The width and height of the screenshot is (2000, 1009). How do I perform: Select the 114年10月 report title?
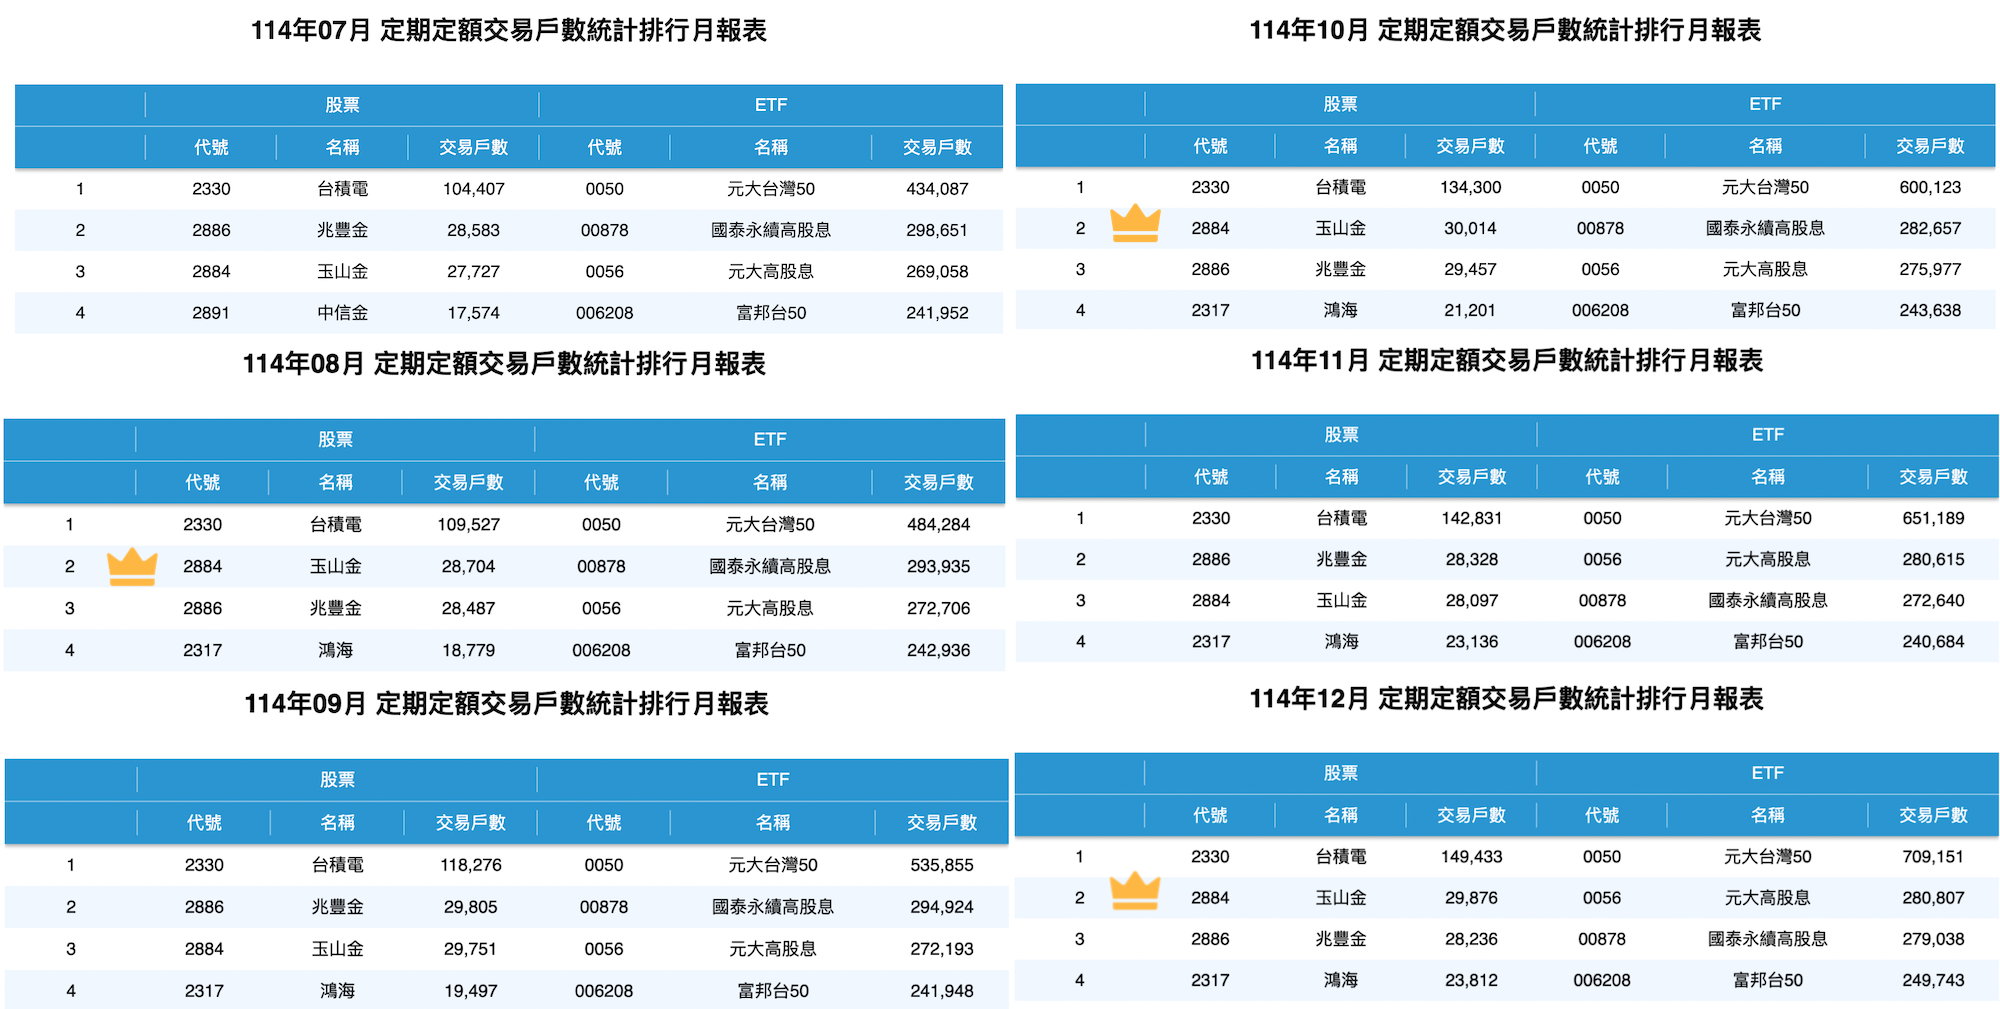click(x=1505, y=30)
